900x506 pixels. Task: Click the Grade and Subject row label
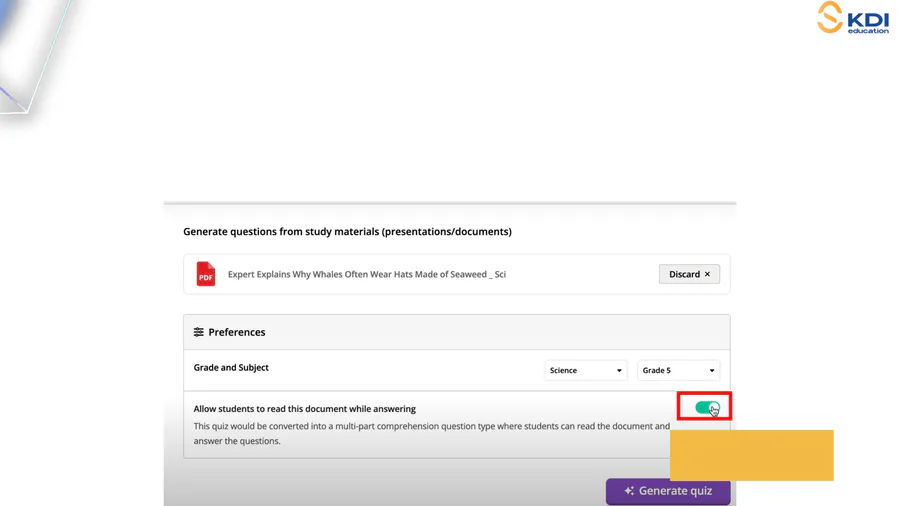(231, 368)
